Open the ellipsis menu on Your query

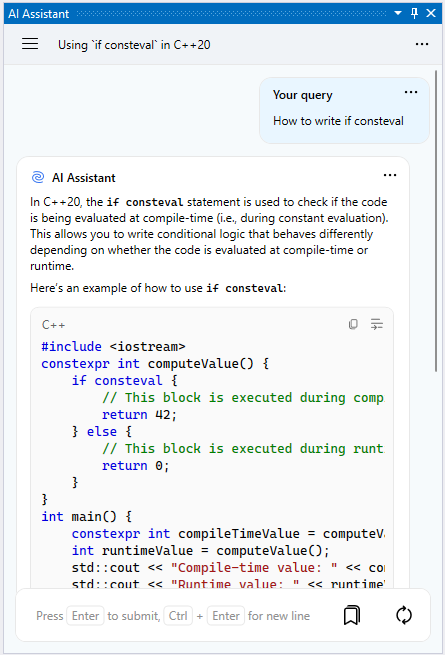[x=411, y=92]
